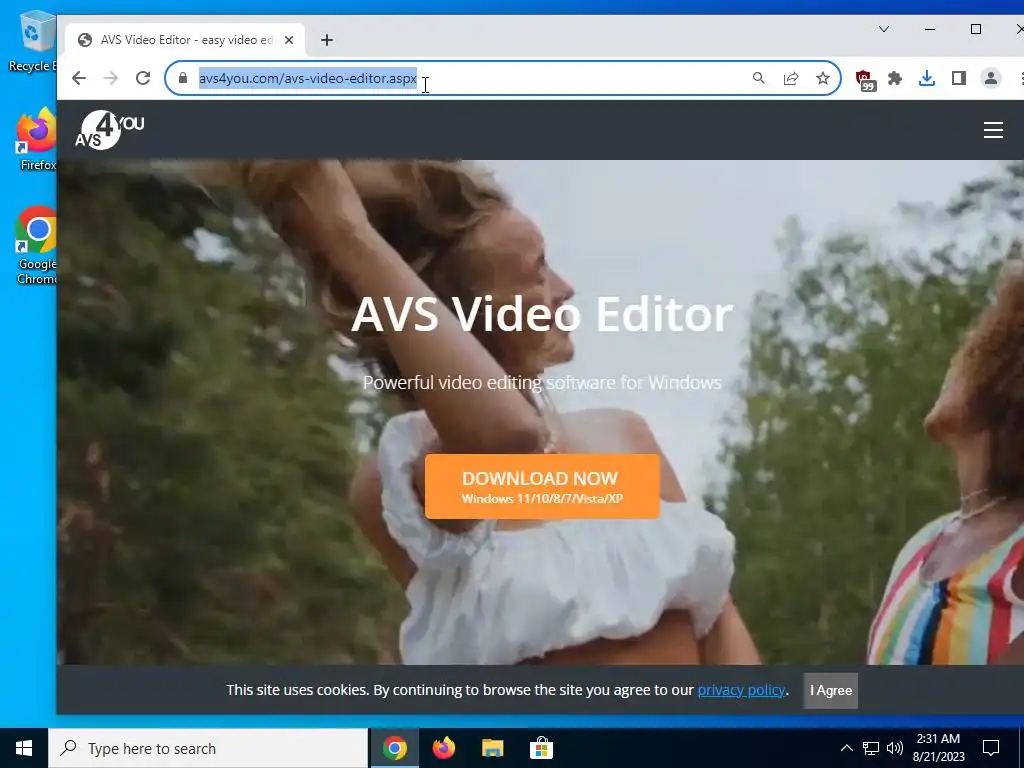Image resolution: width=1024 pixels, height=768 pixels.
Task: Click the AVS4YOU site logo
Action: (x=109, y=130)
